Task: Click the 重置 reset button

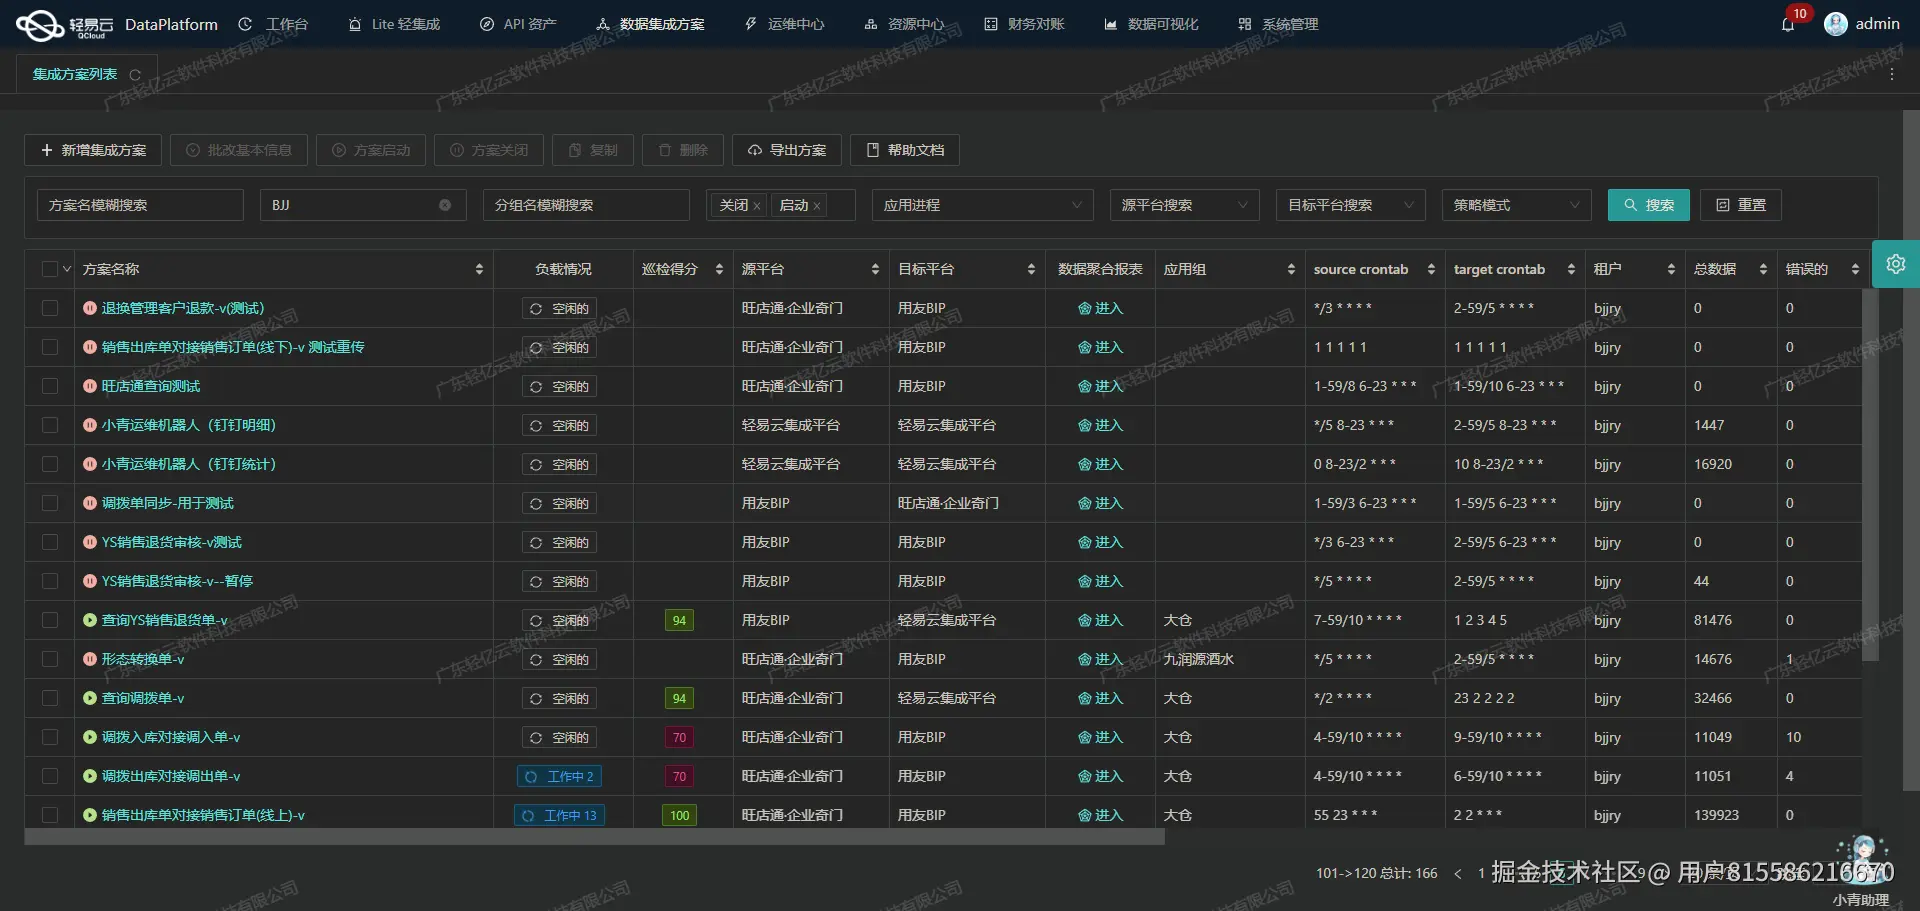Action: (x=1740, y=205)
